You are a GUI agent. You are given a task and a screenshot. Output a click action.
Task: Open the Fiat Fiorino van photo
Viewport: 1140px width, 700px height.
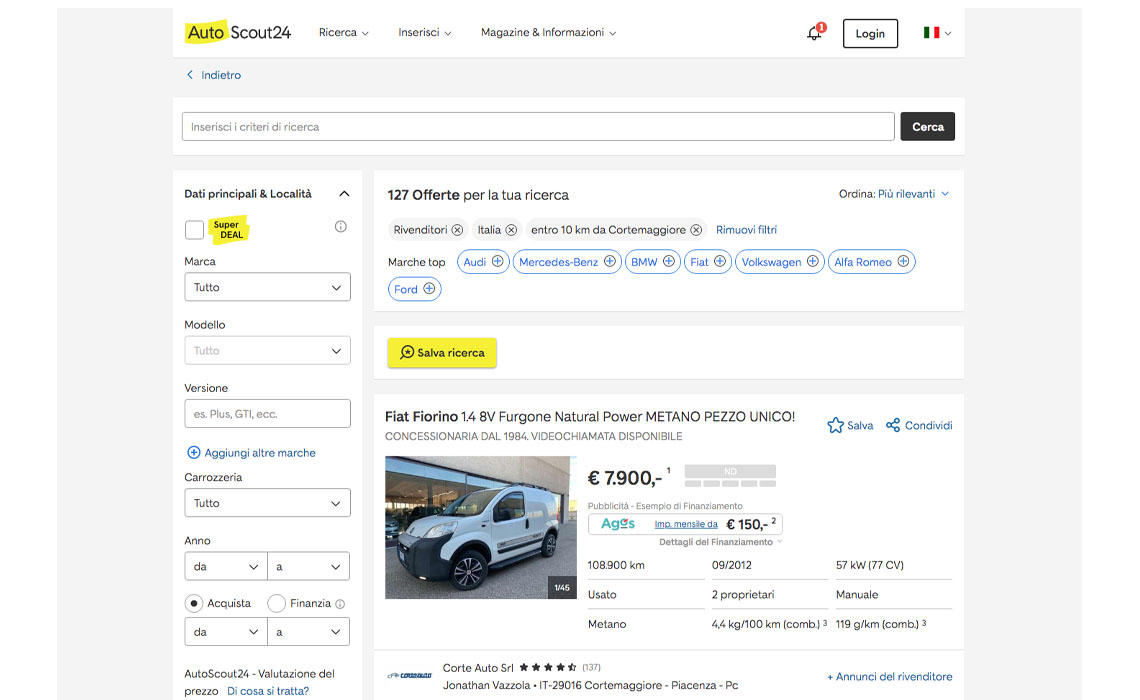tap(481, 527)
